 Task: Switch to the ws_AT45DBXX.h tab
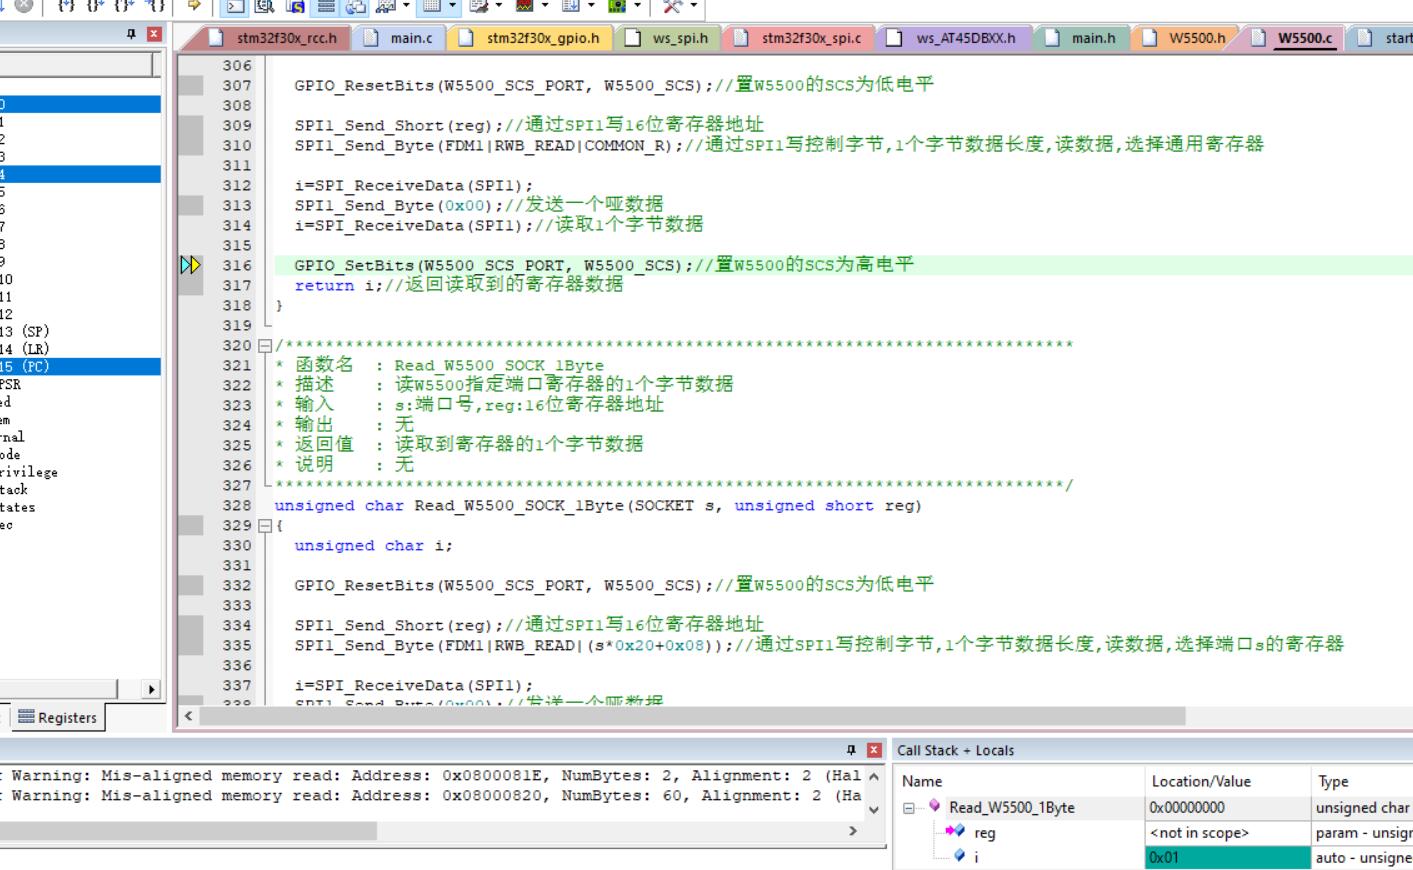pyautogui.click(x=954, y=38)
